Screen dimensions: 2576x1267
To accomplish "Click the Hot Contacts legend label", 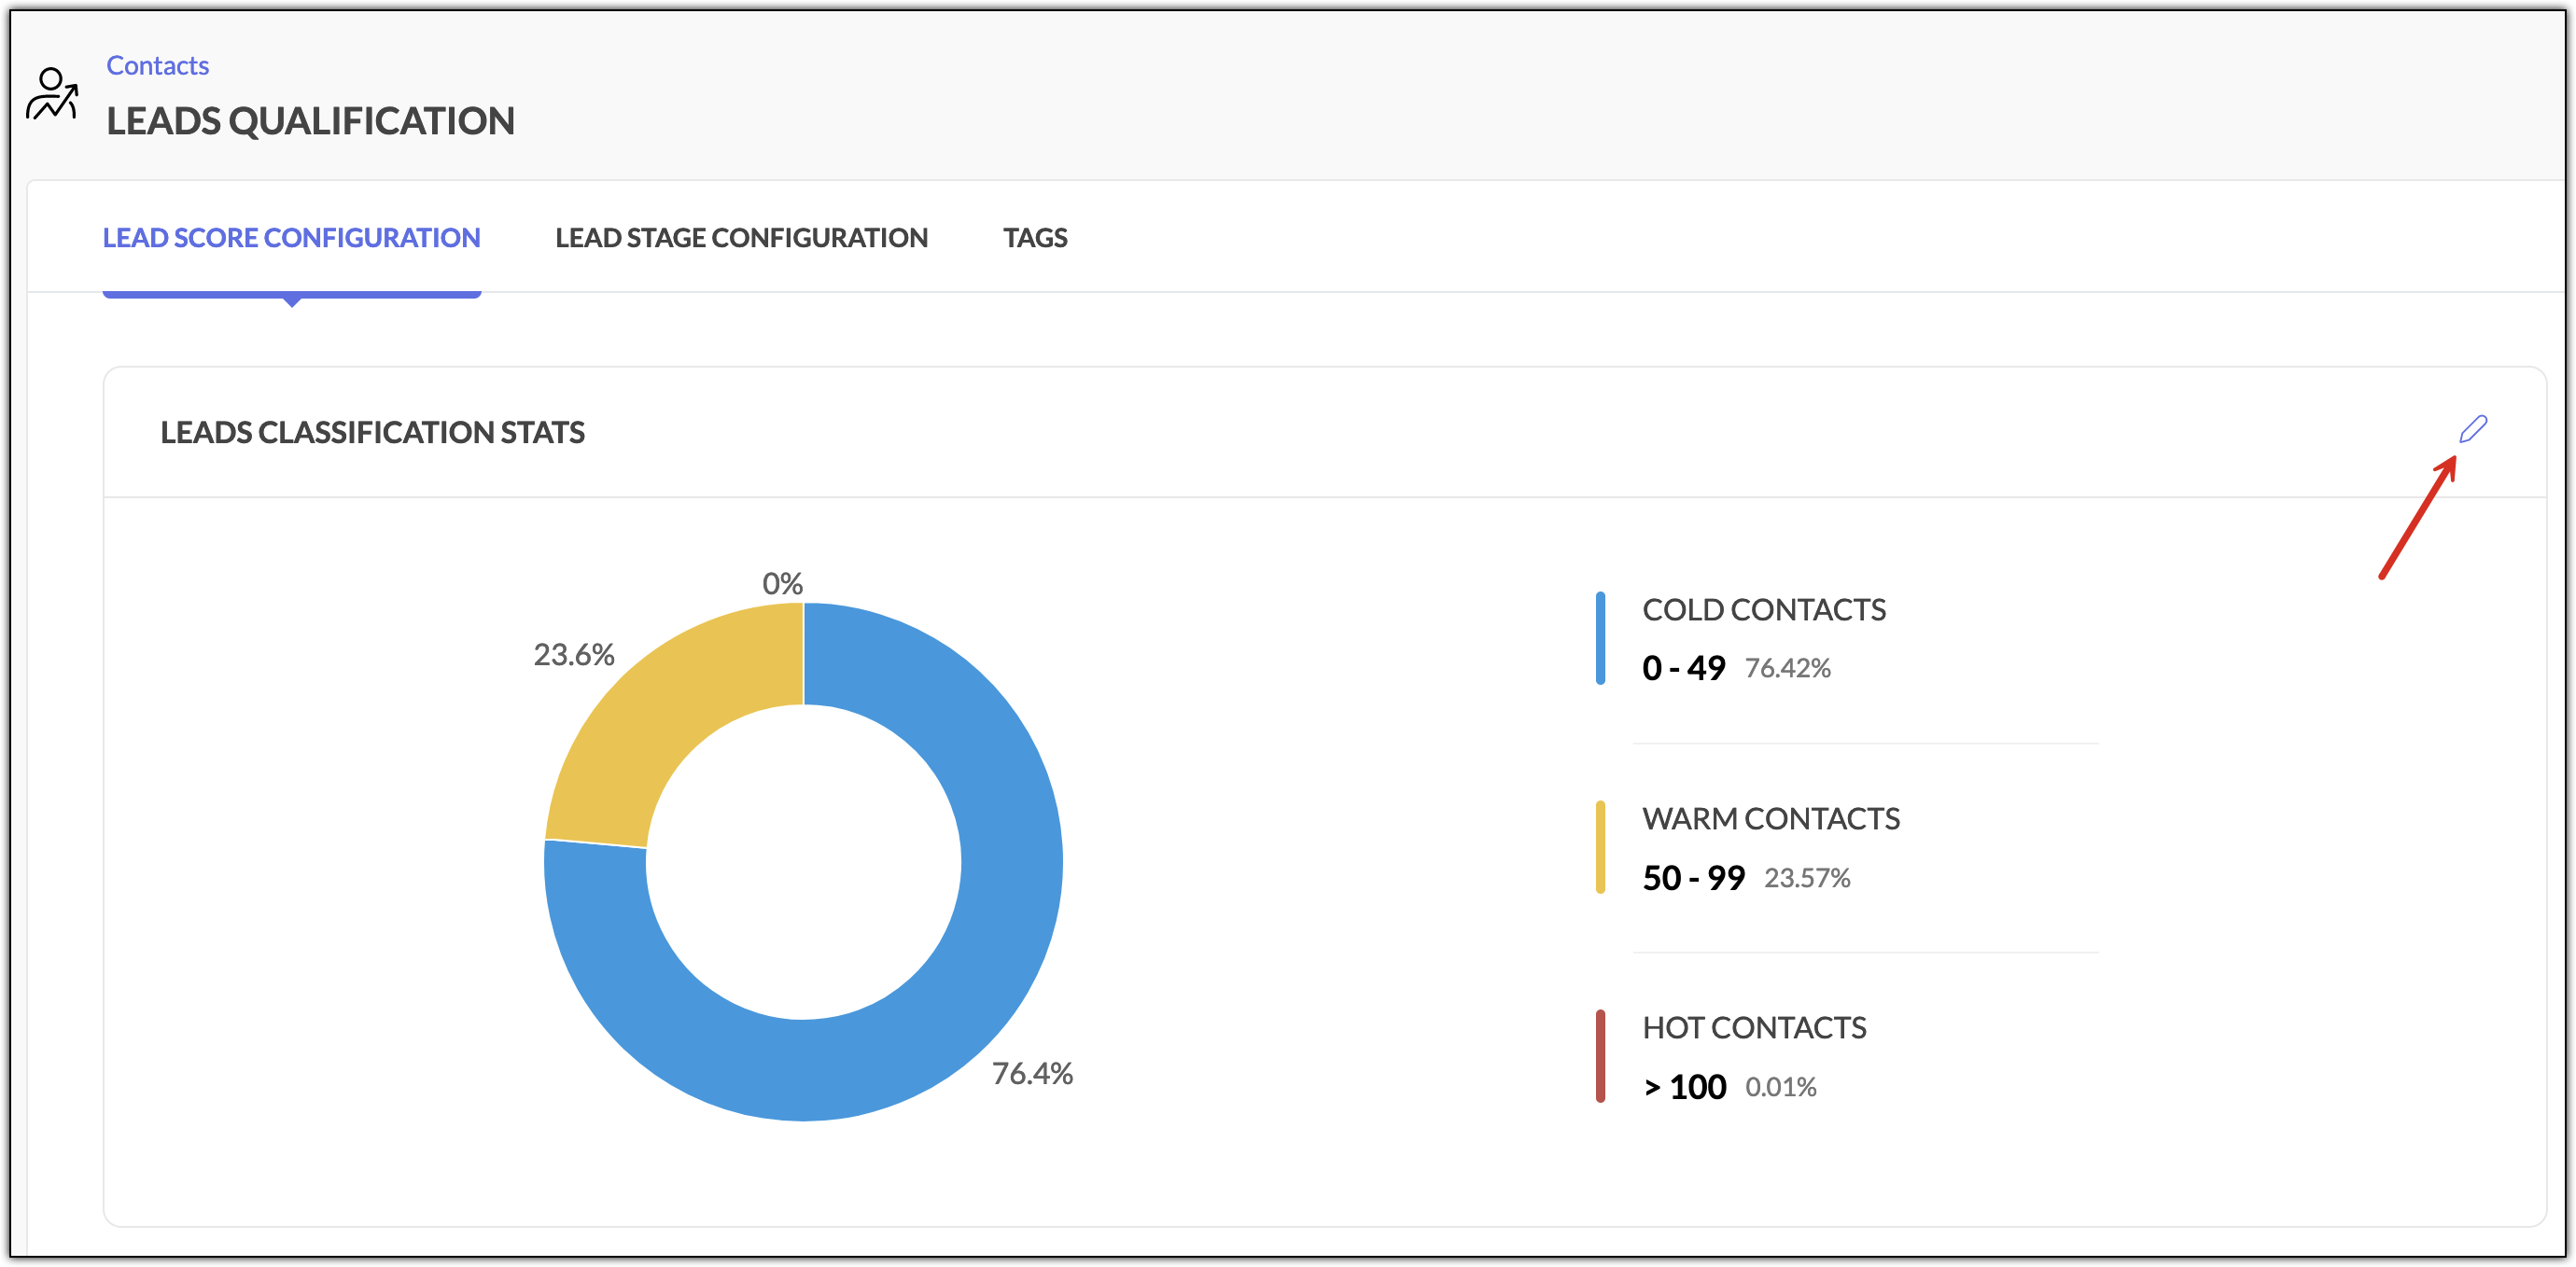I will click(1754, 1027).
